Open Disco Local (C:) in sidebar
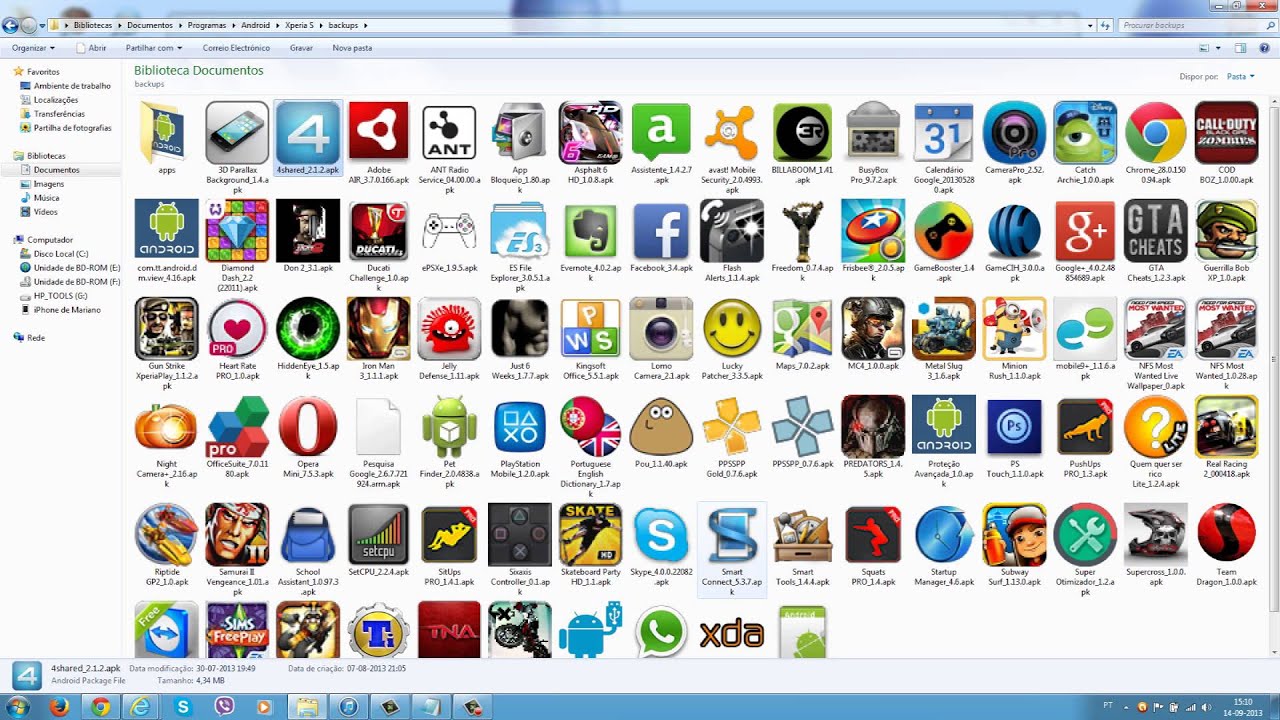 click(60, 254)
